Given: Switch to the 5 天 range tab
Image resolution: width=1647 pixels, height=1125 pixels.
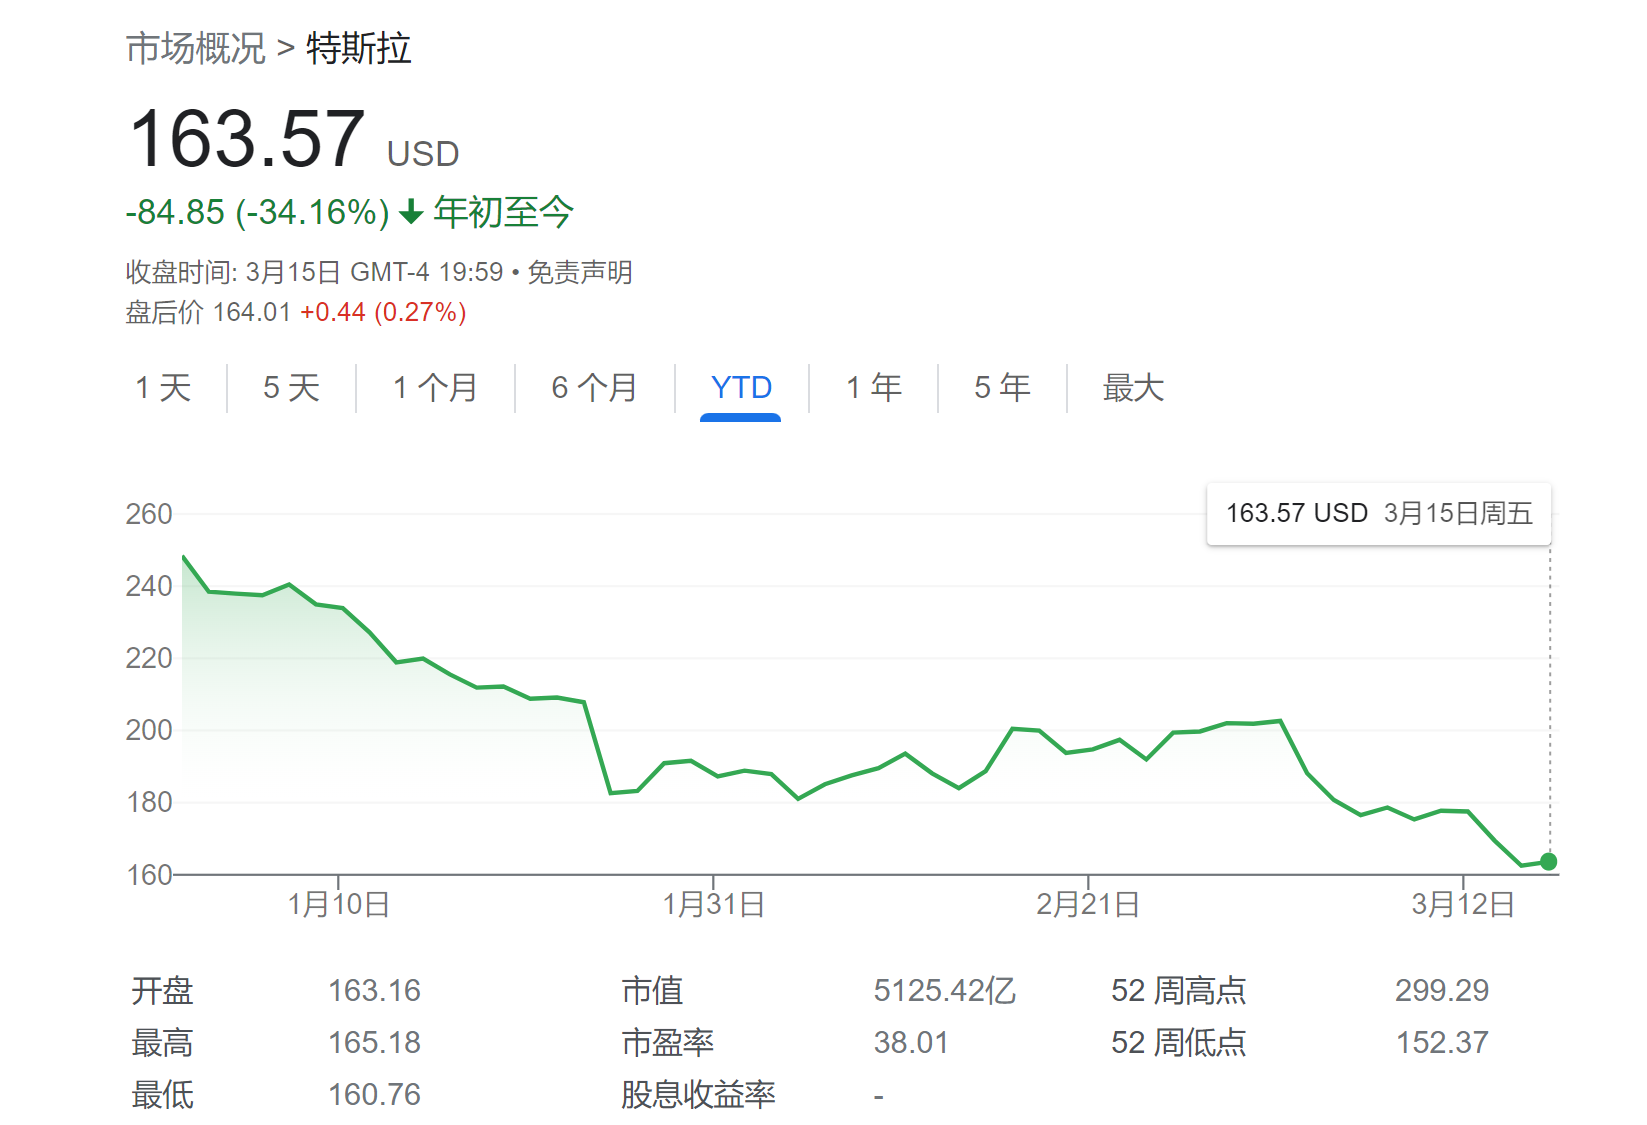Looking at the screenshot, I should point(291,388).
